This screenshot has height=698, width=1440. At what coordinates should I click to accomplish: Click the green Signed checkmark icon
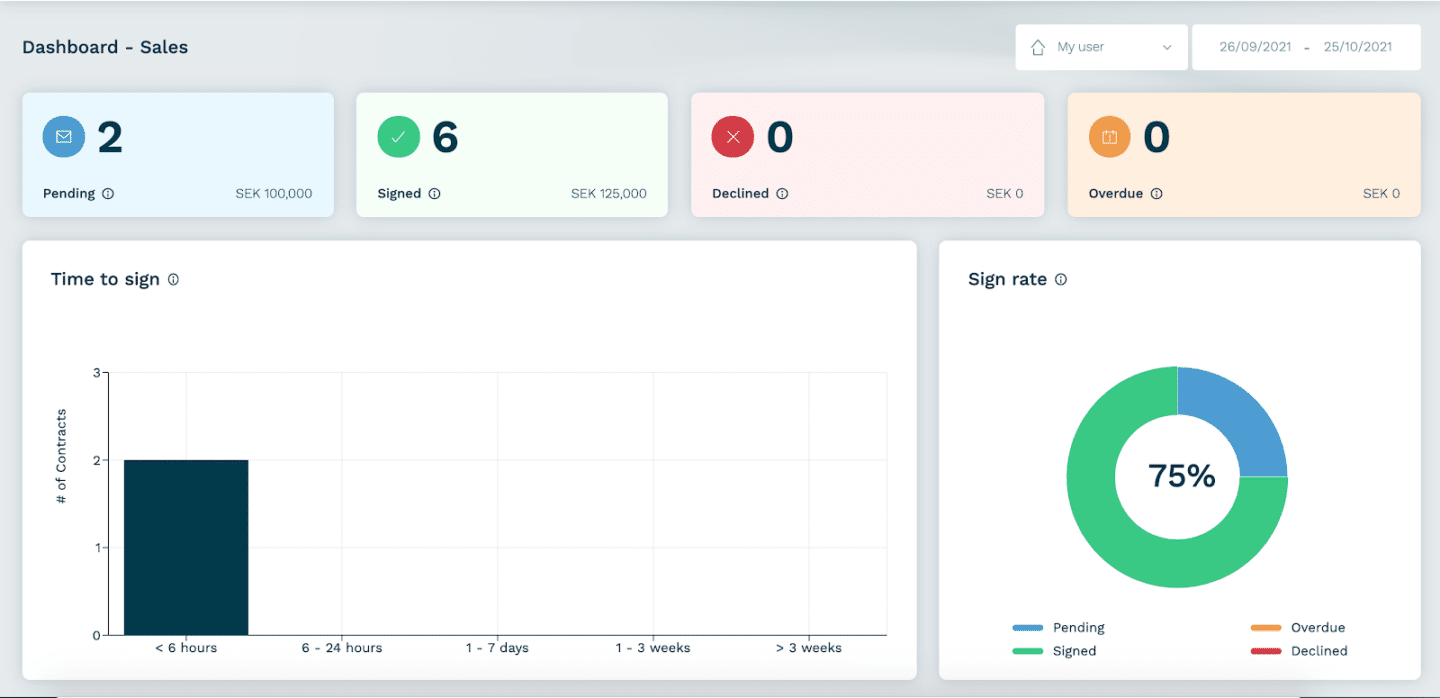(x=398, y=137)
